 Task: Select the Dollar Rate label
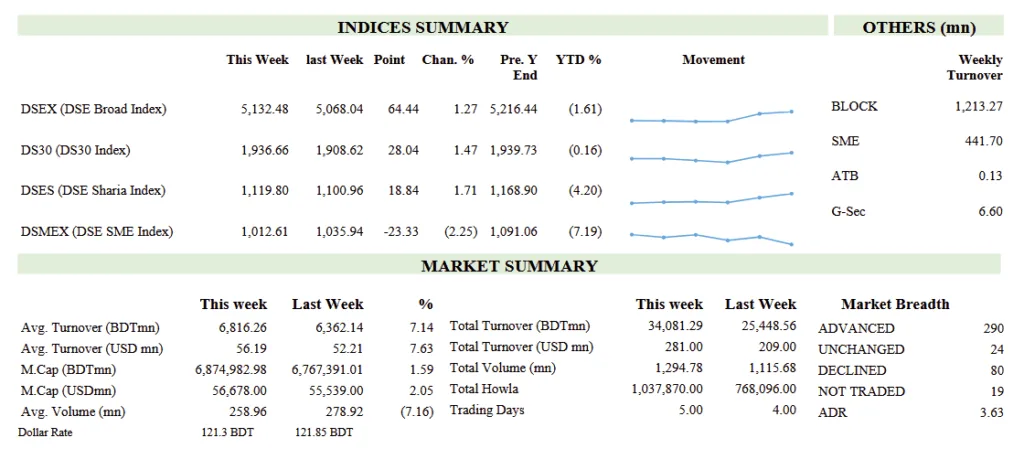click(x=45, y=432)
